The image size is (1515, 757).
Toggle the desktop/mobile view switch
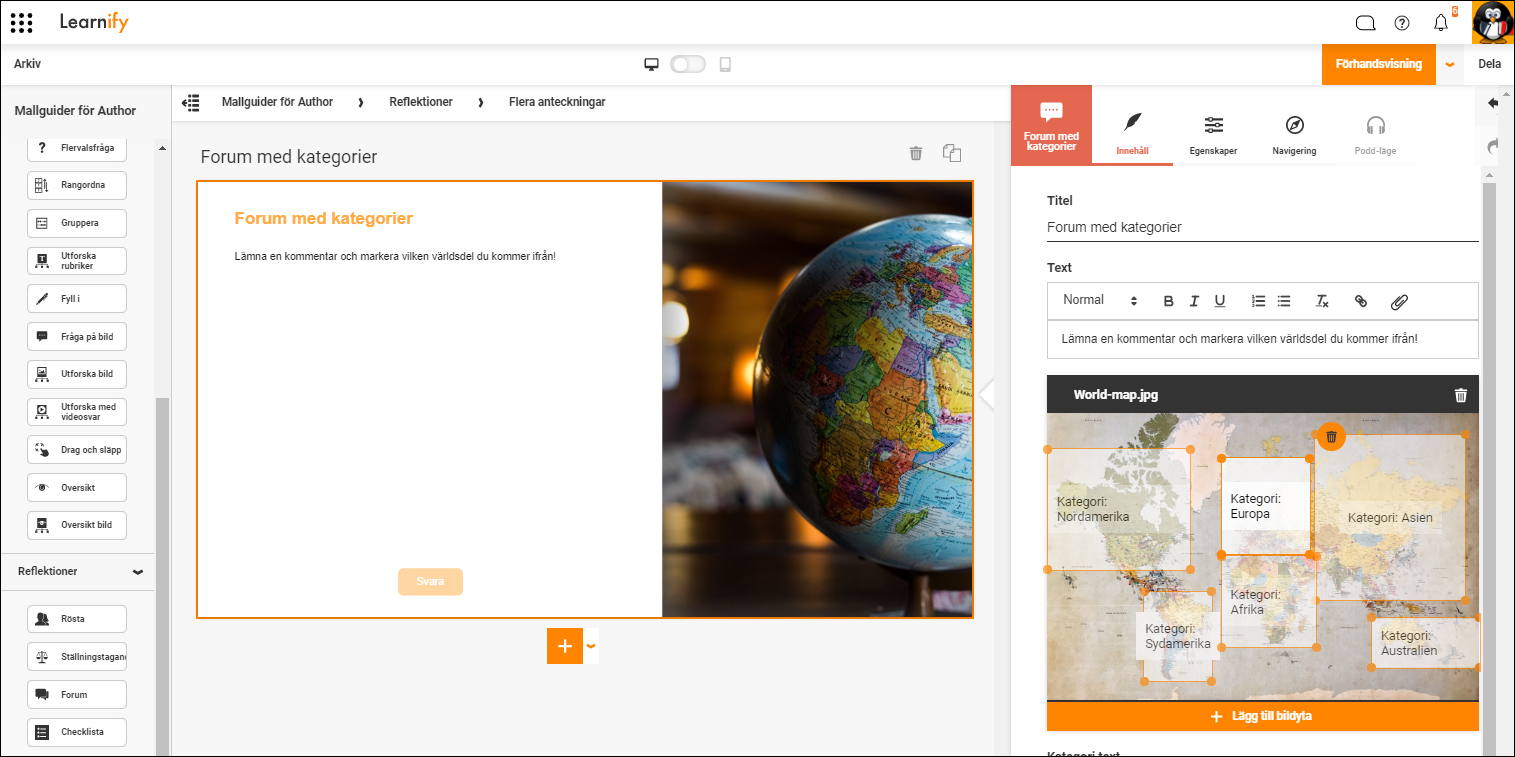click(688, 64)
